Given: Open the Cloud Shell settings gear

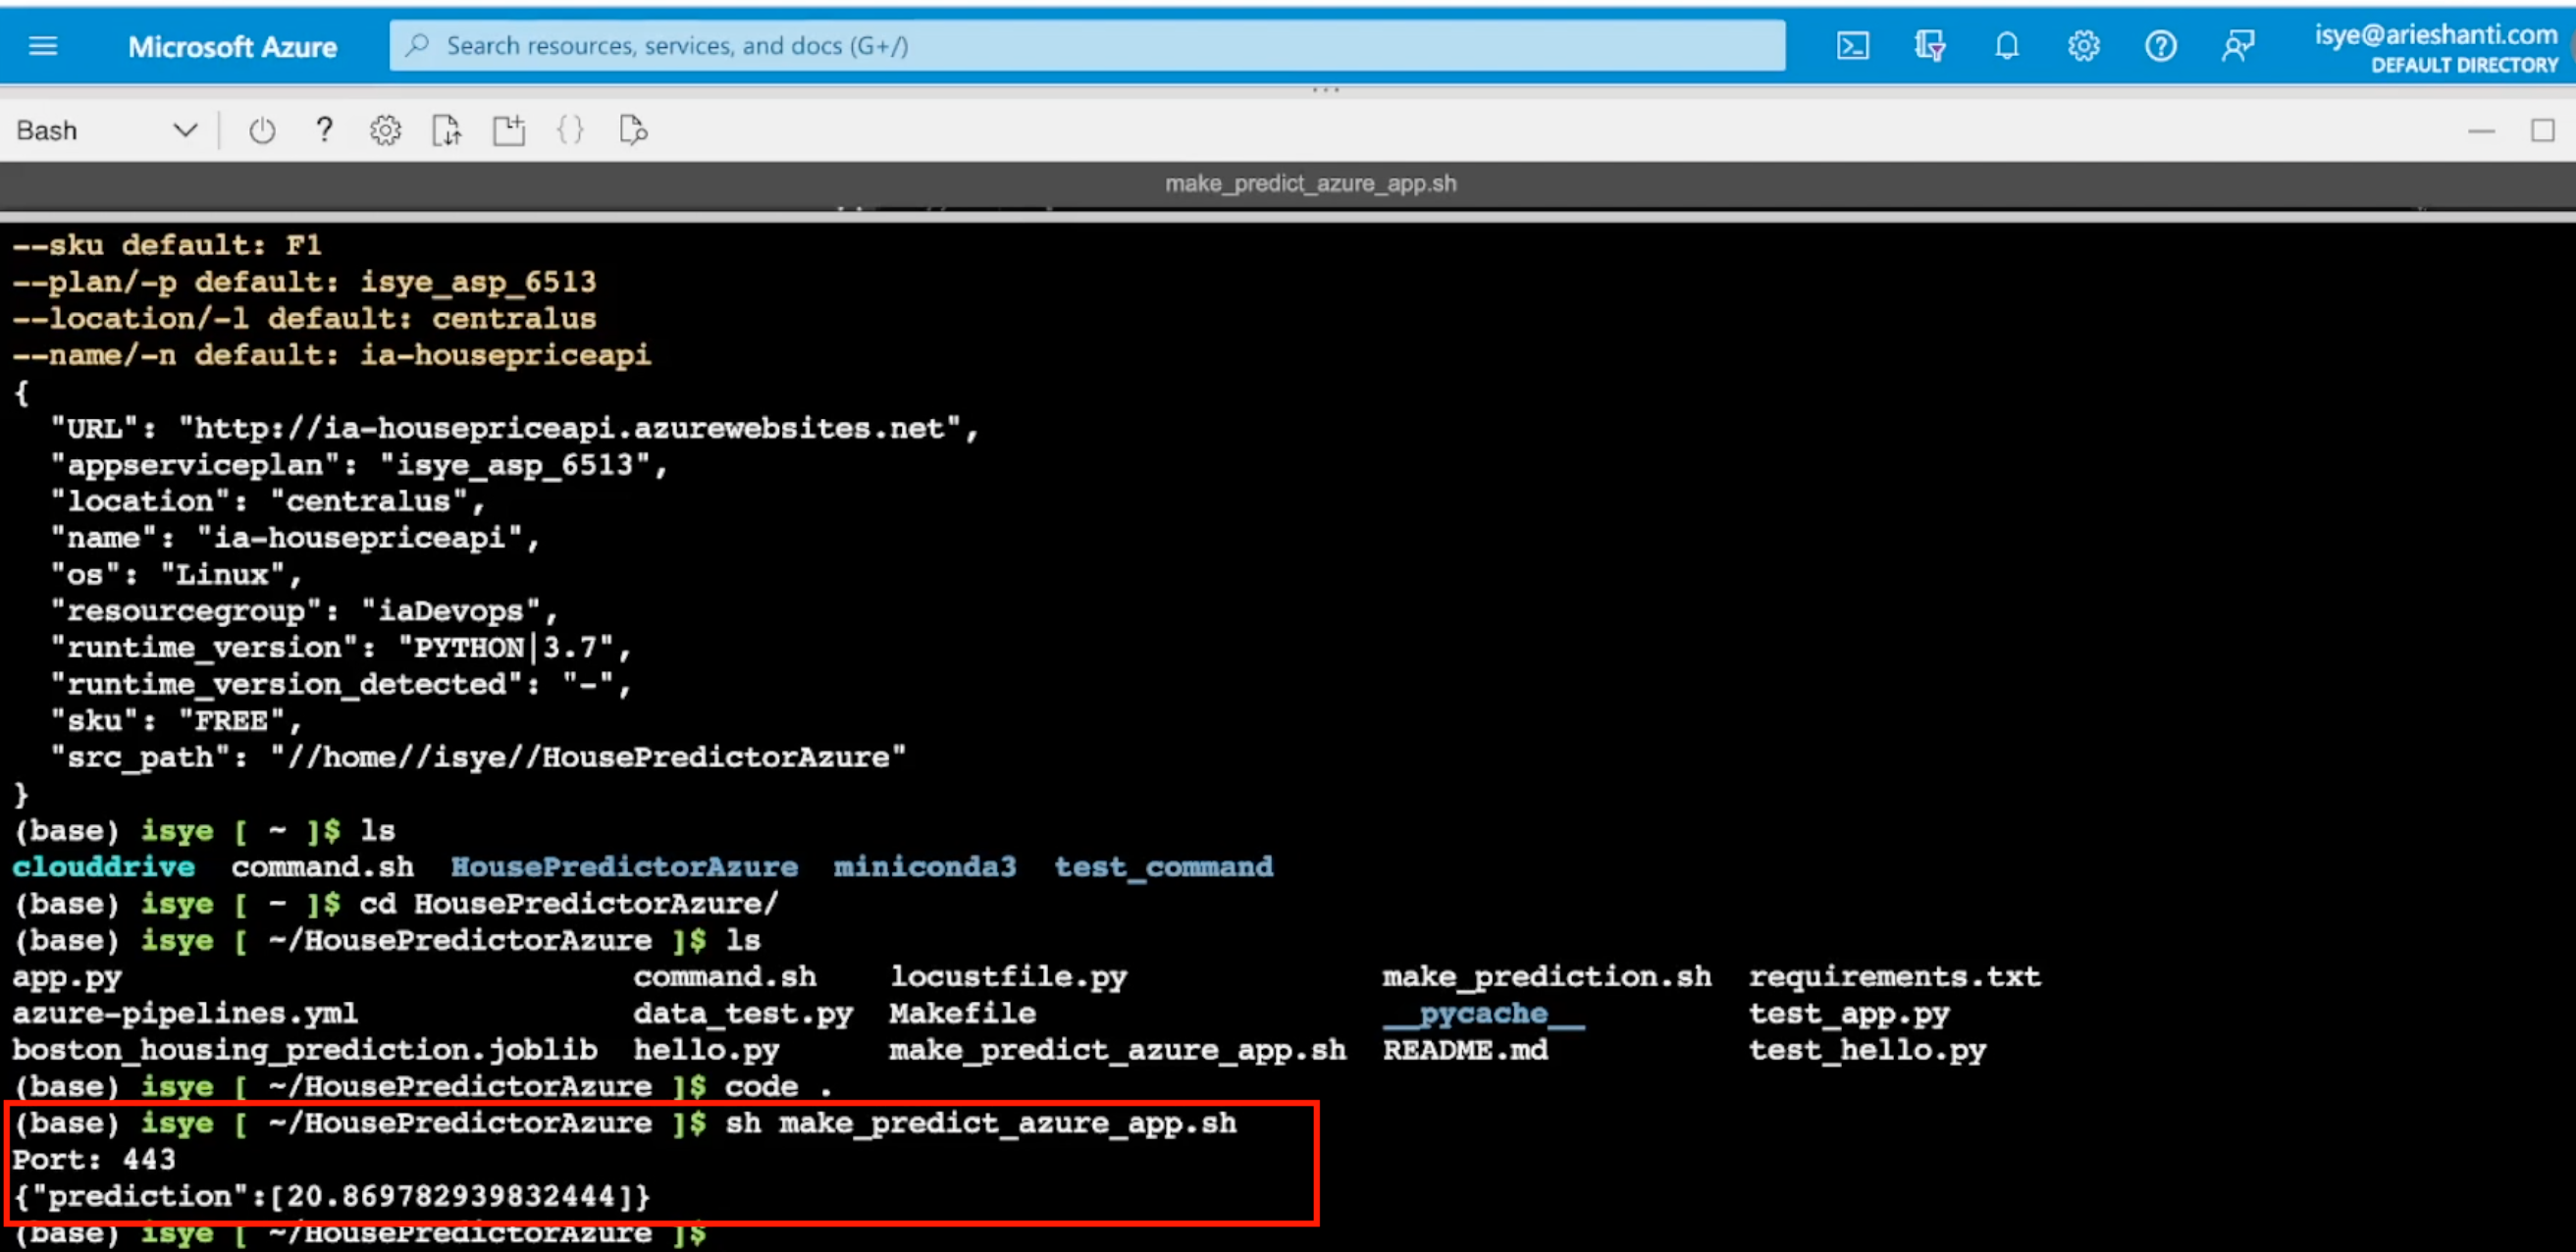Looking at the screenshot, I should coord(385,129).
